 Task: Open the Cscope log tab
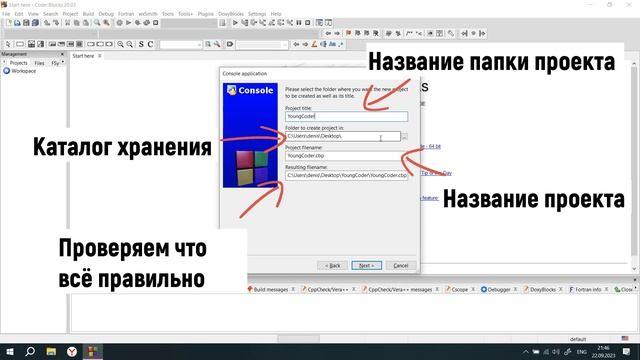460,289
